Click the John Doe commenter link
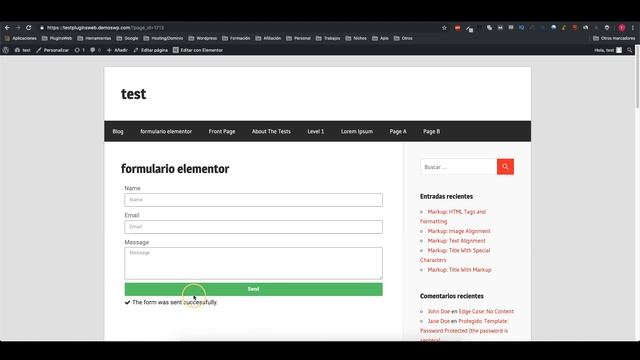The width and height of the screenshot is (640, 360). [438, 311]
